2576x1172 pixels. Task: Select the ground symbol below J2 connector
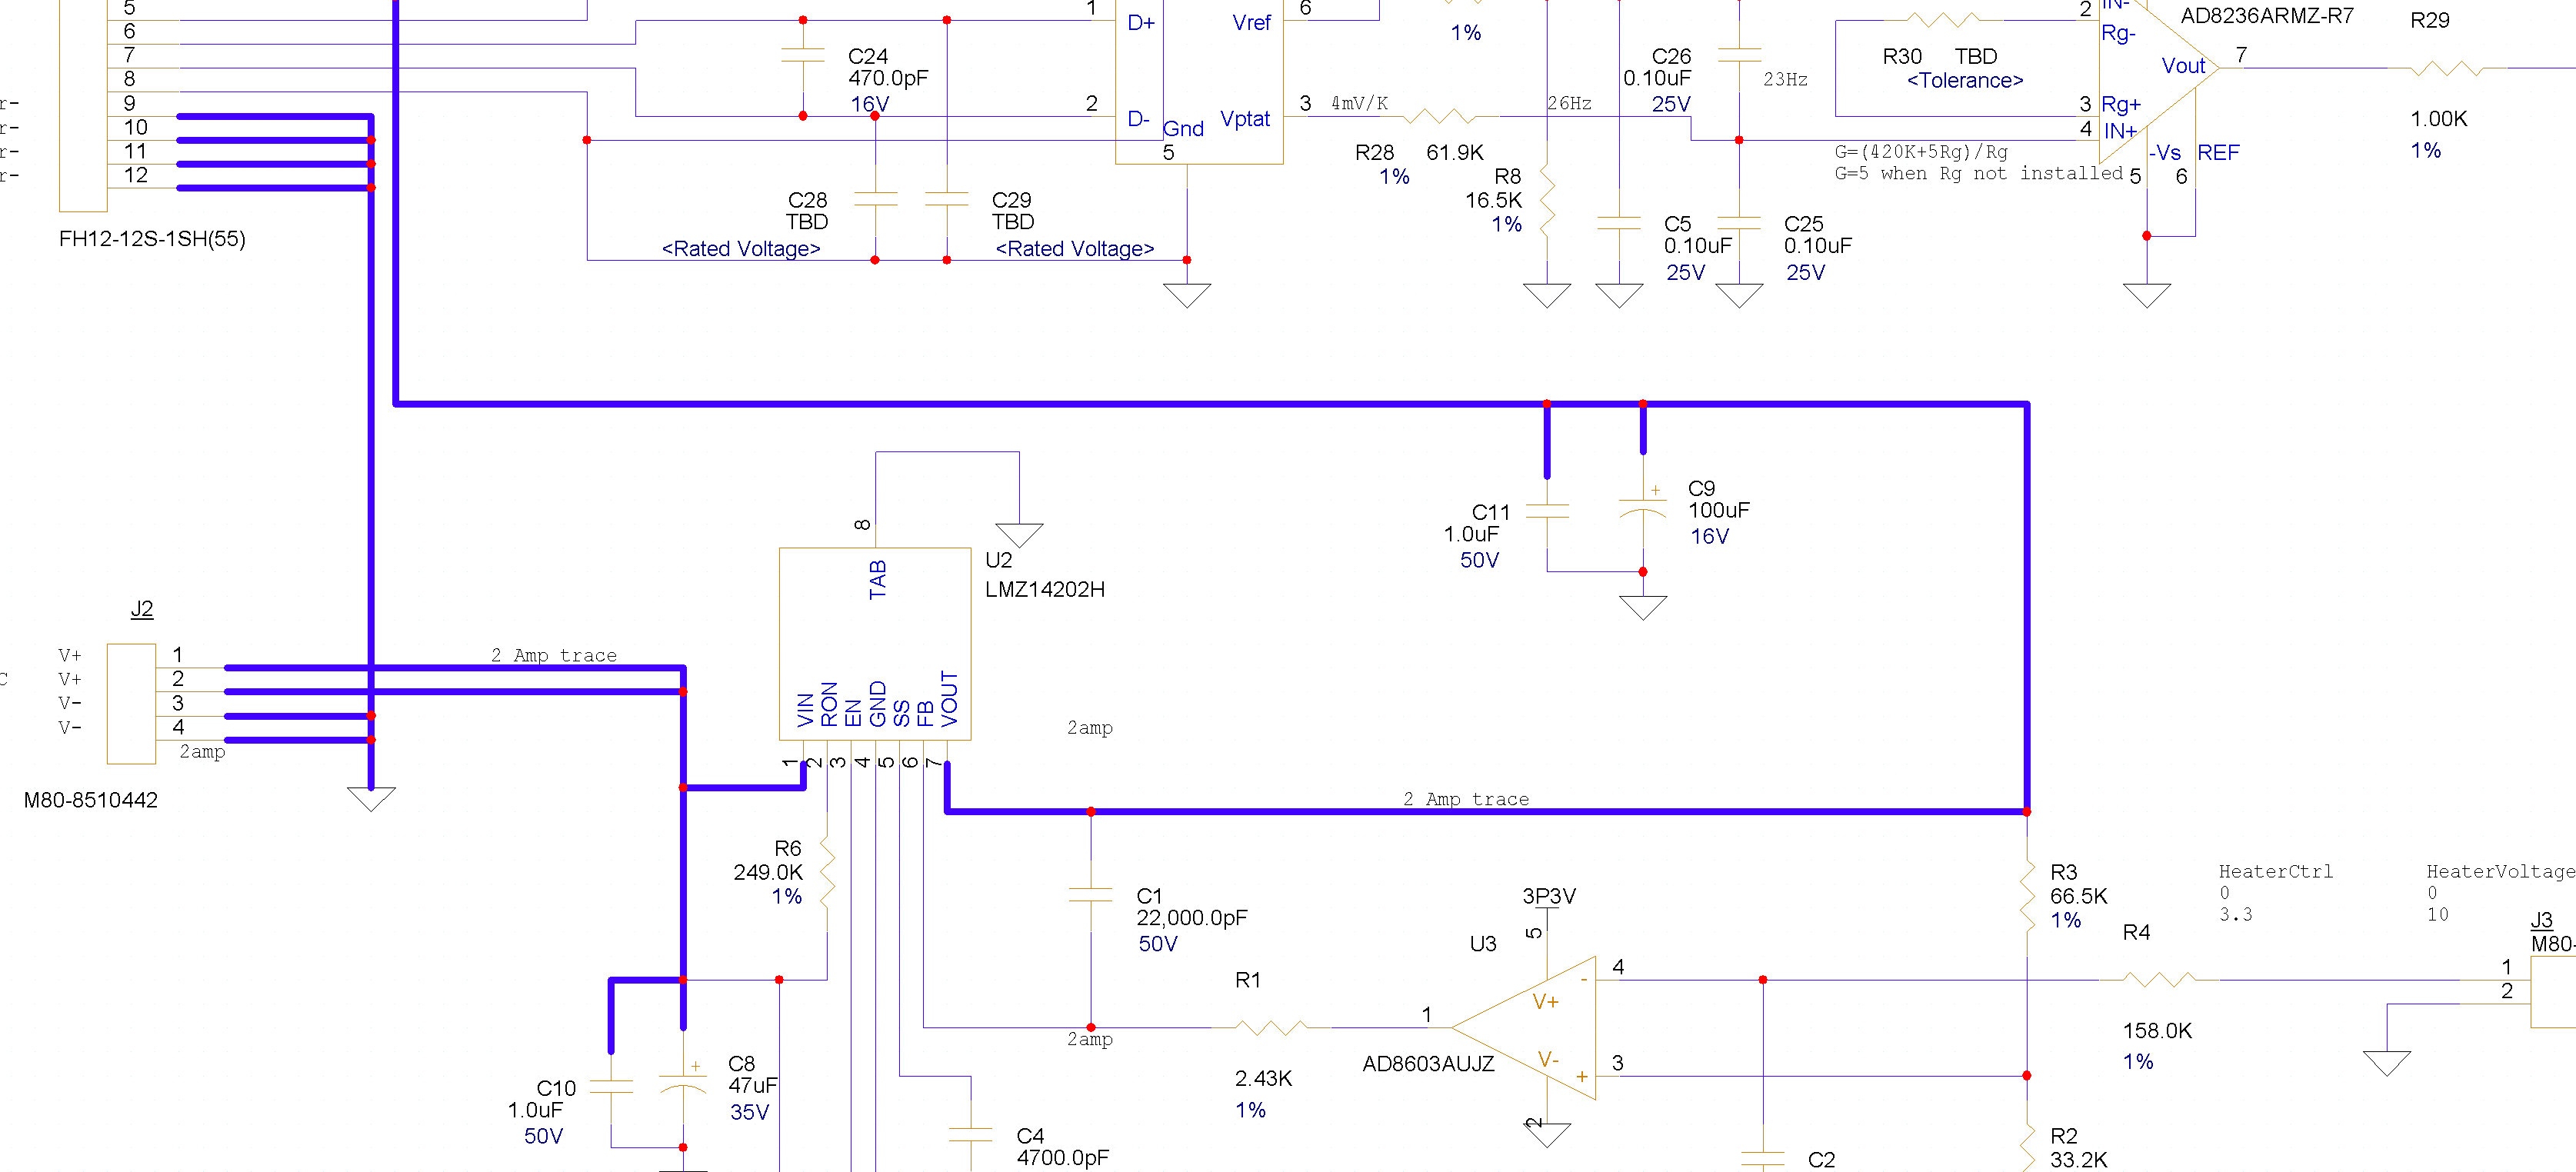(371, 800)
